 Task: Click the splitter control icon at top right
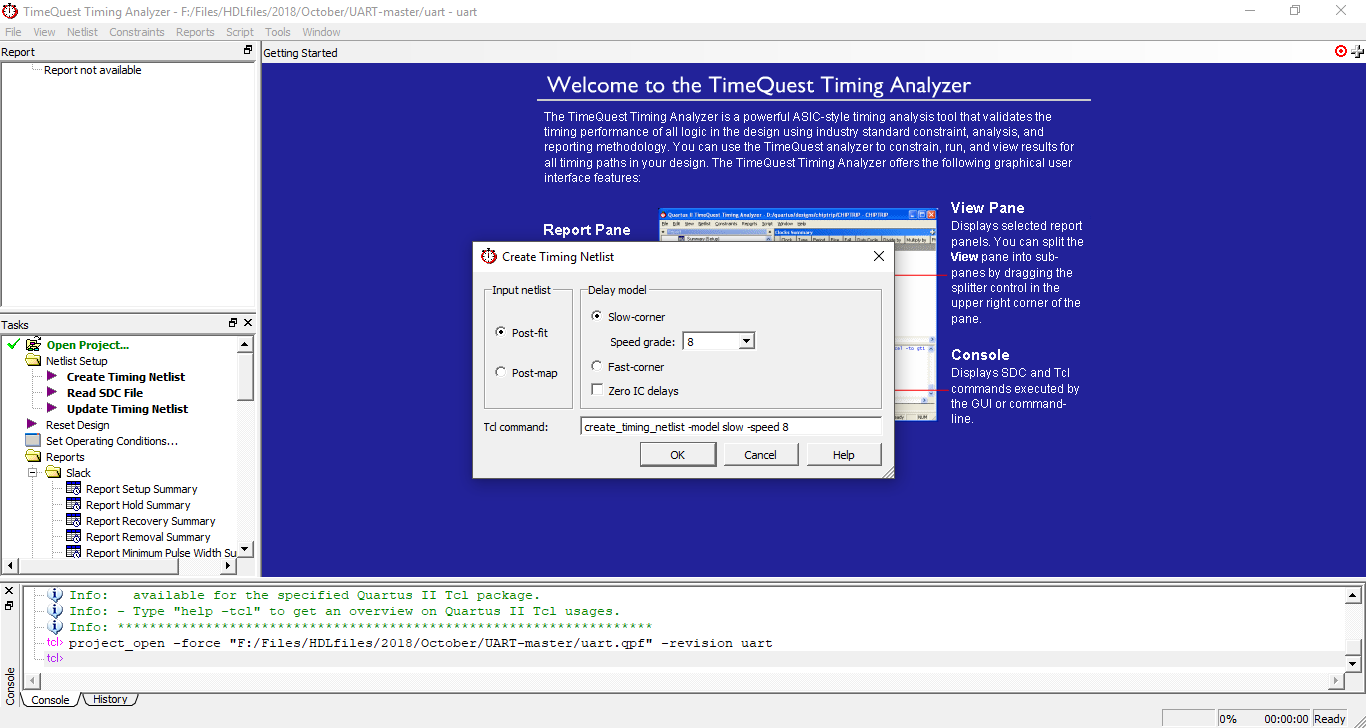coord(1357,51)
